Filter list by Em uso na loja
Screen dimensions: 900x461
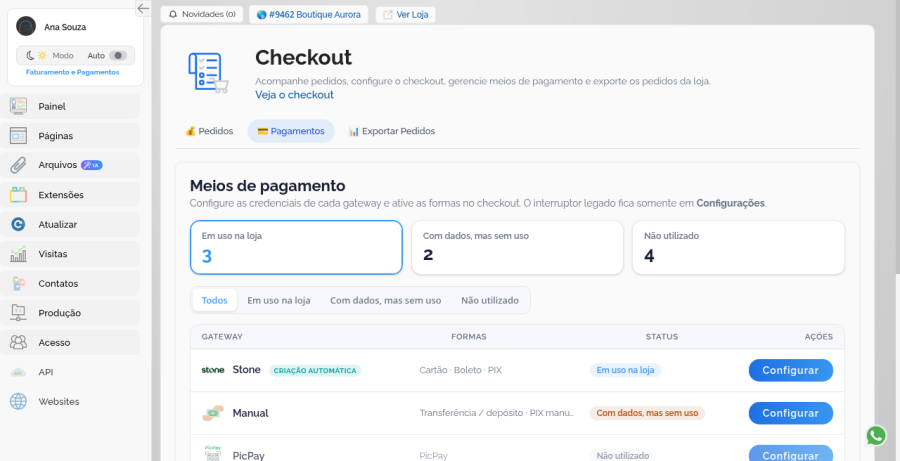point(278,300)
